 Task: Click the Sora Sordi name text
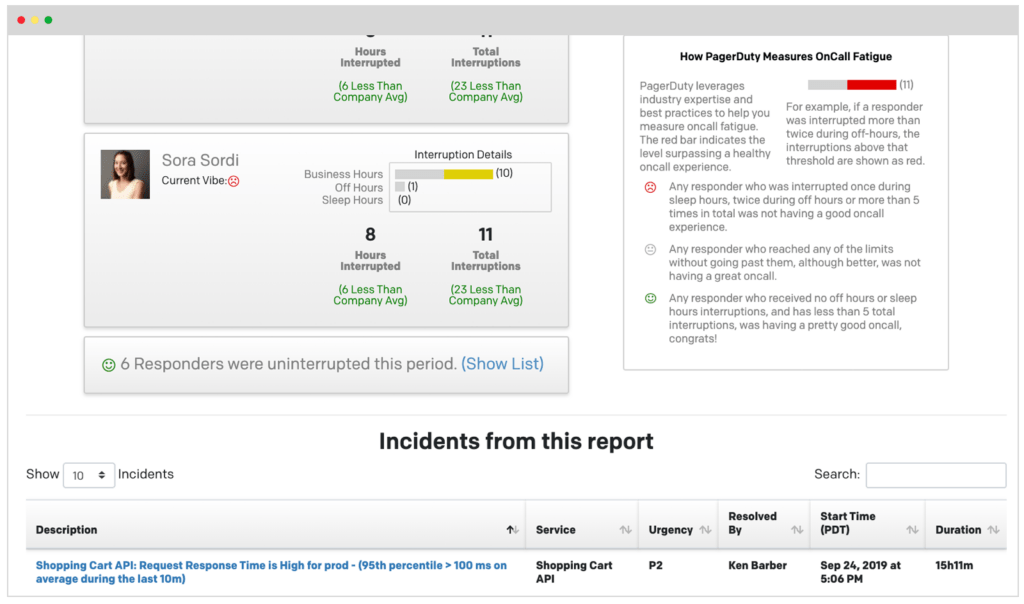pyautogui.click(x=200, y=160)
